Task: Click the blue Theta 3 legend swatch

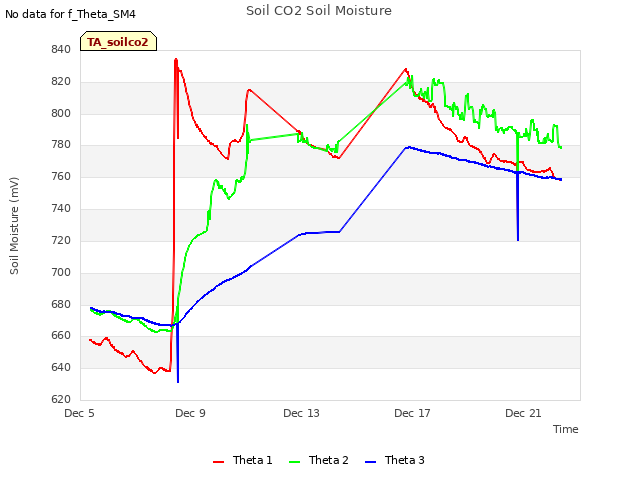Action: (371, 462)
